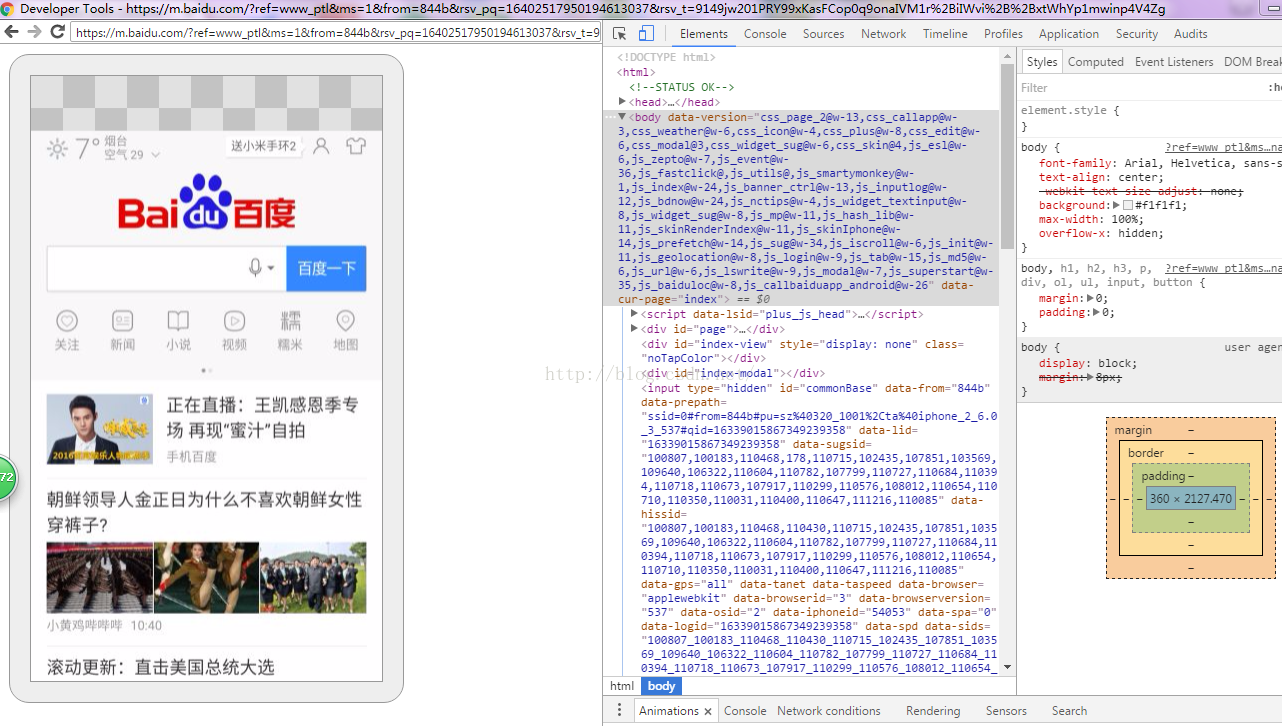
Task: Switch to the Elements tab
Action: coord(703,33)
